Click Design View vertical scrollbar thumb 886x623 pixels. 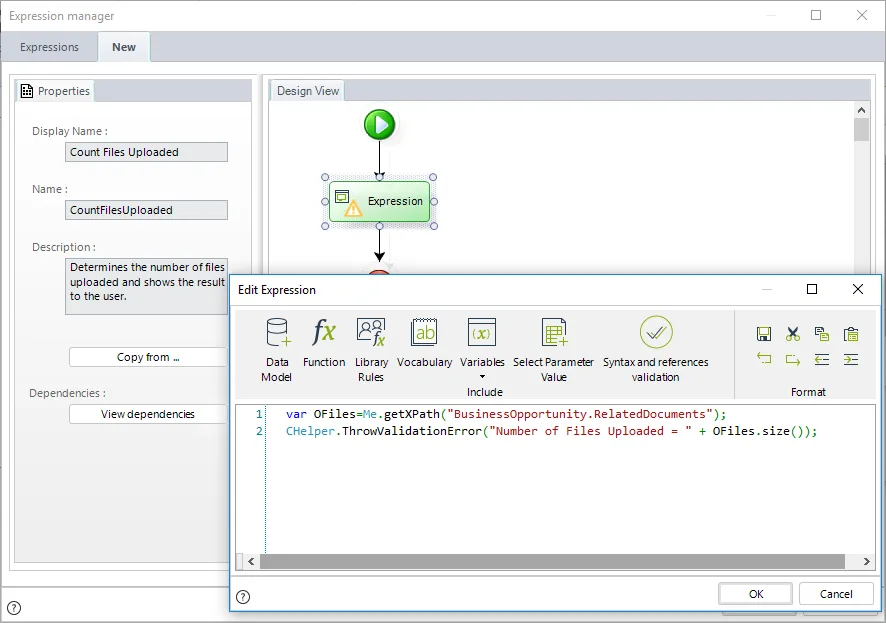(x=861, y=129)
